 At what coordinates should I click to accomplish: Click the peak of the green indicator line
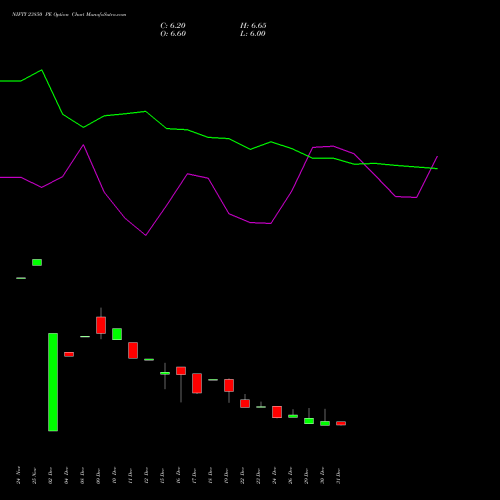[42, 70]
